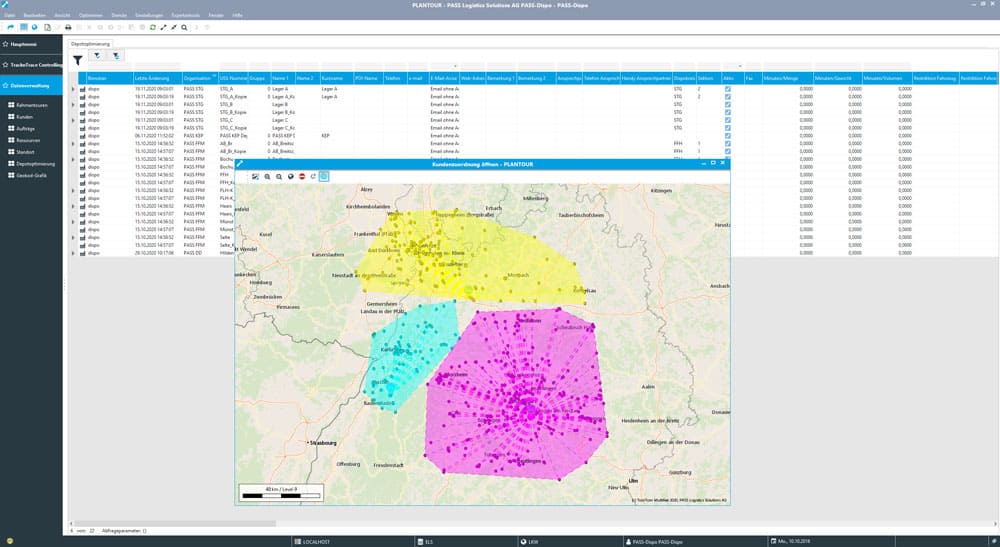Open Ressourcen in the sidebar

point(28,140)
